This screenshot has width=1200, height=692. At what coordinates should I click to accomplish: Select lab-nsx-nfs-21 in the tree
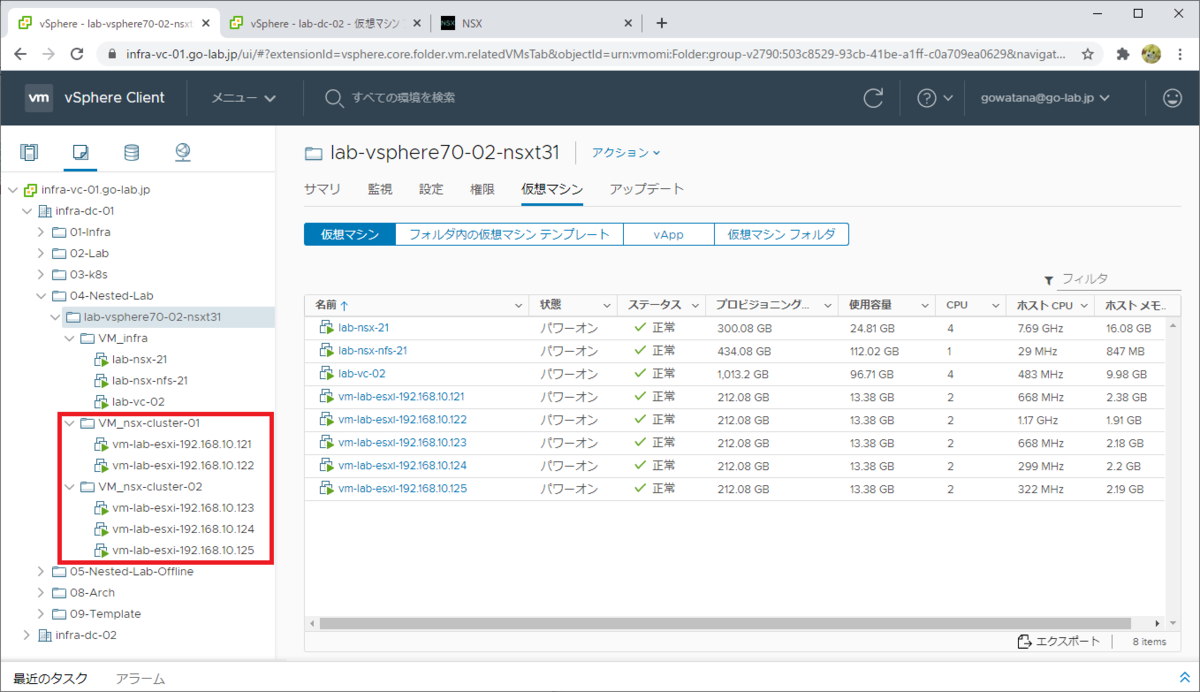pyautogui.click(x=150, y=380)
